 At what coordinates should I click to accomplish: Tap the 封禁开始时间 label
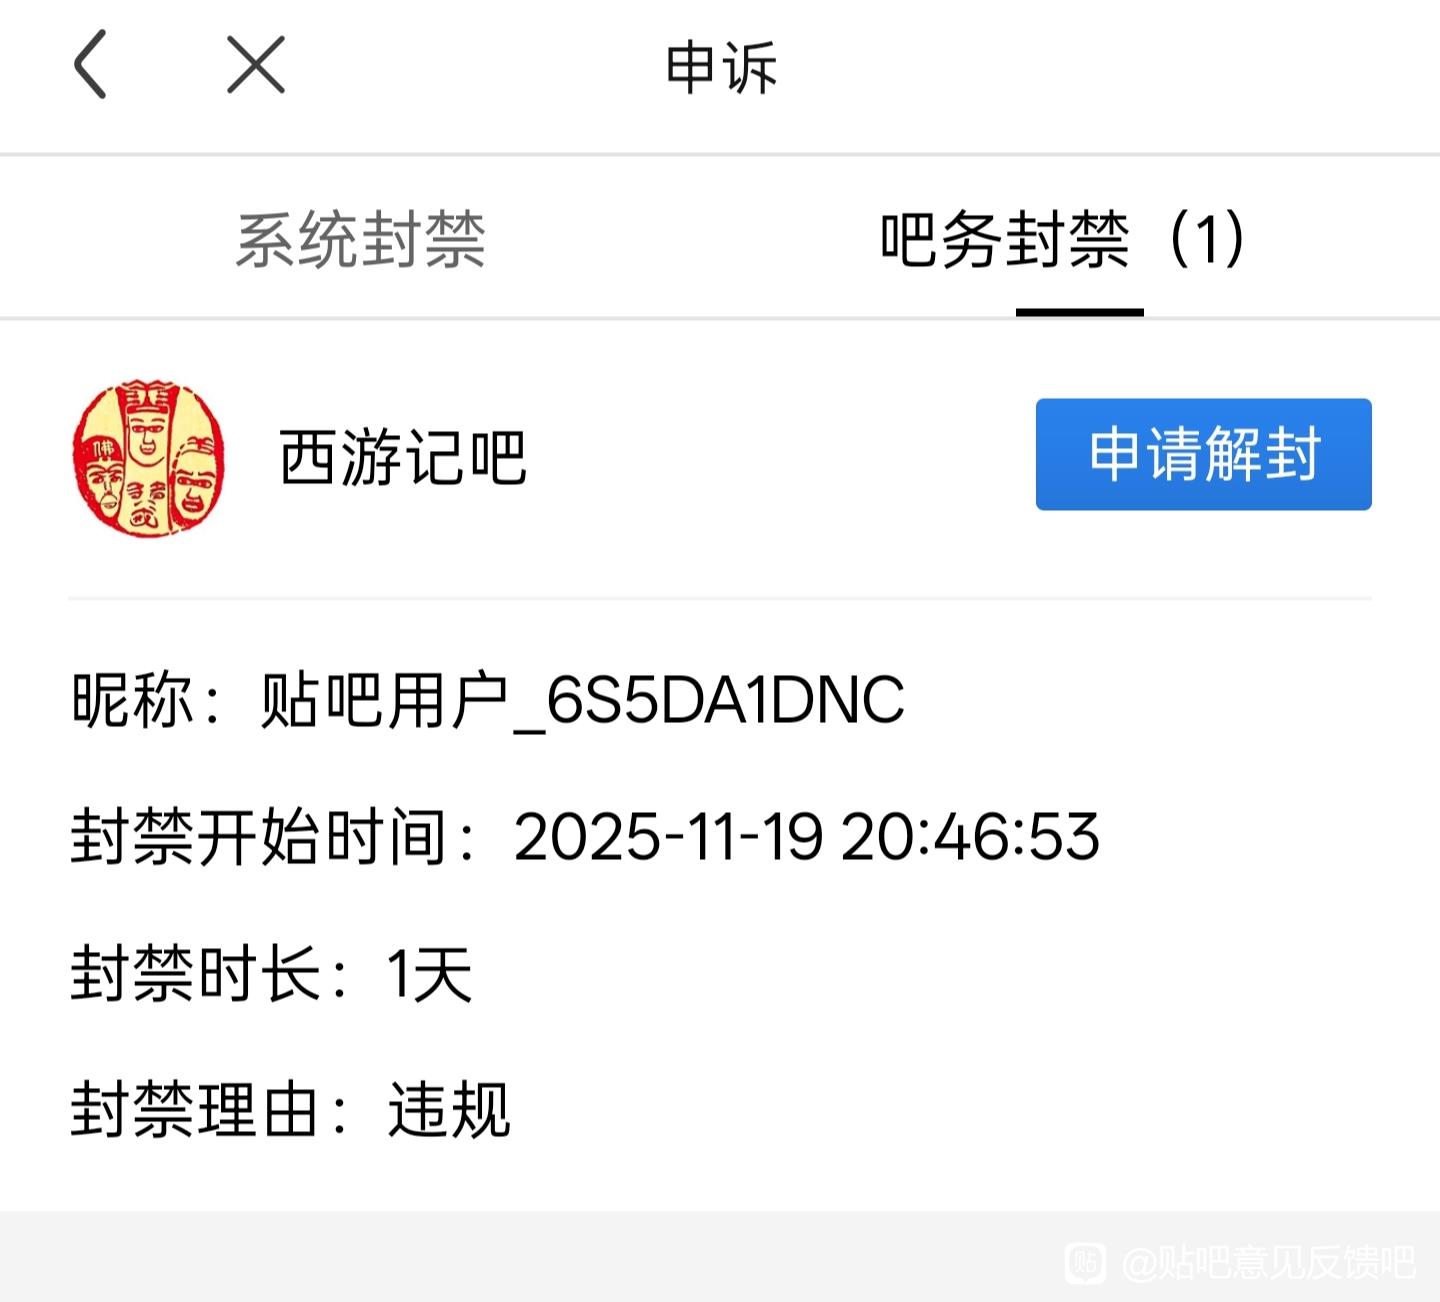pos(258,836)
